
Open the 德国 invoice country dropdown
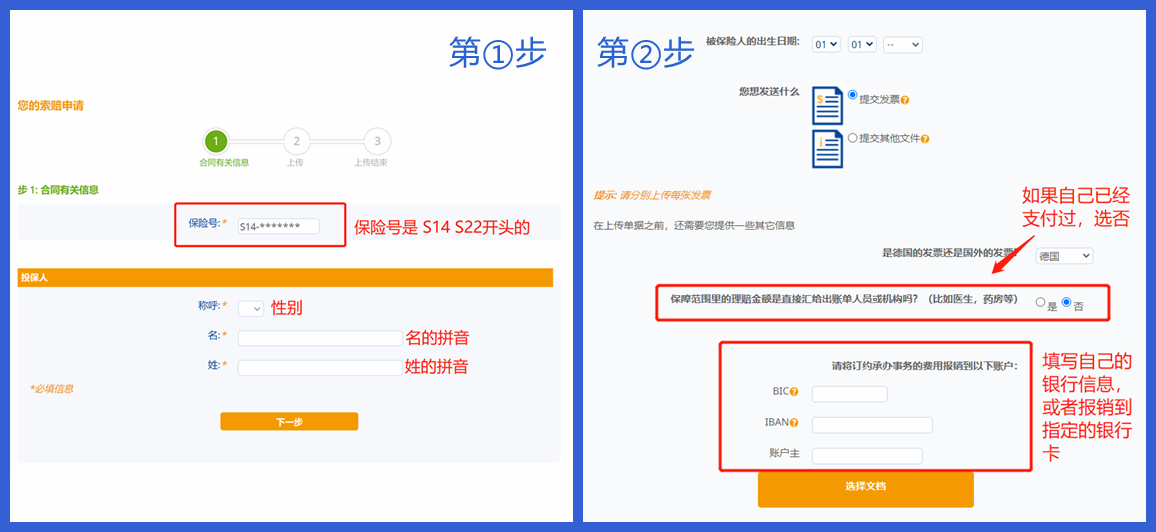point(1064,256)
